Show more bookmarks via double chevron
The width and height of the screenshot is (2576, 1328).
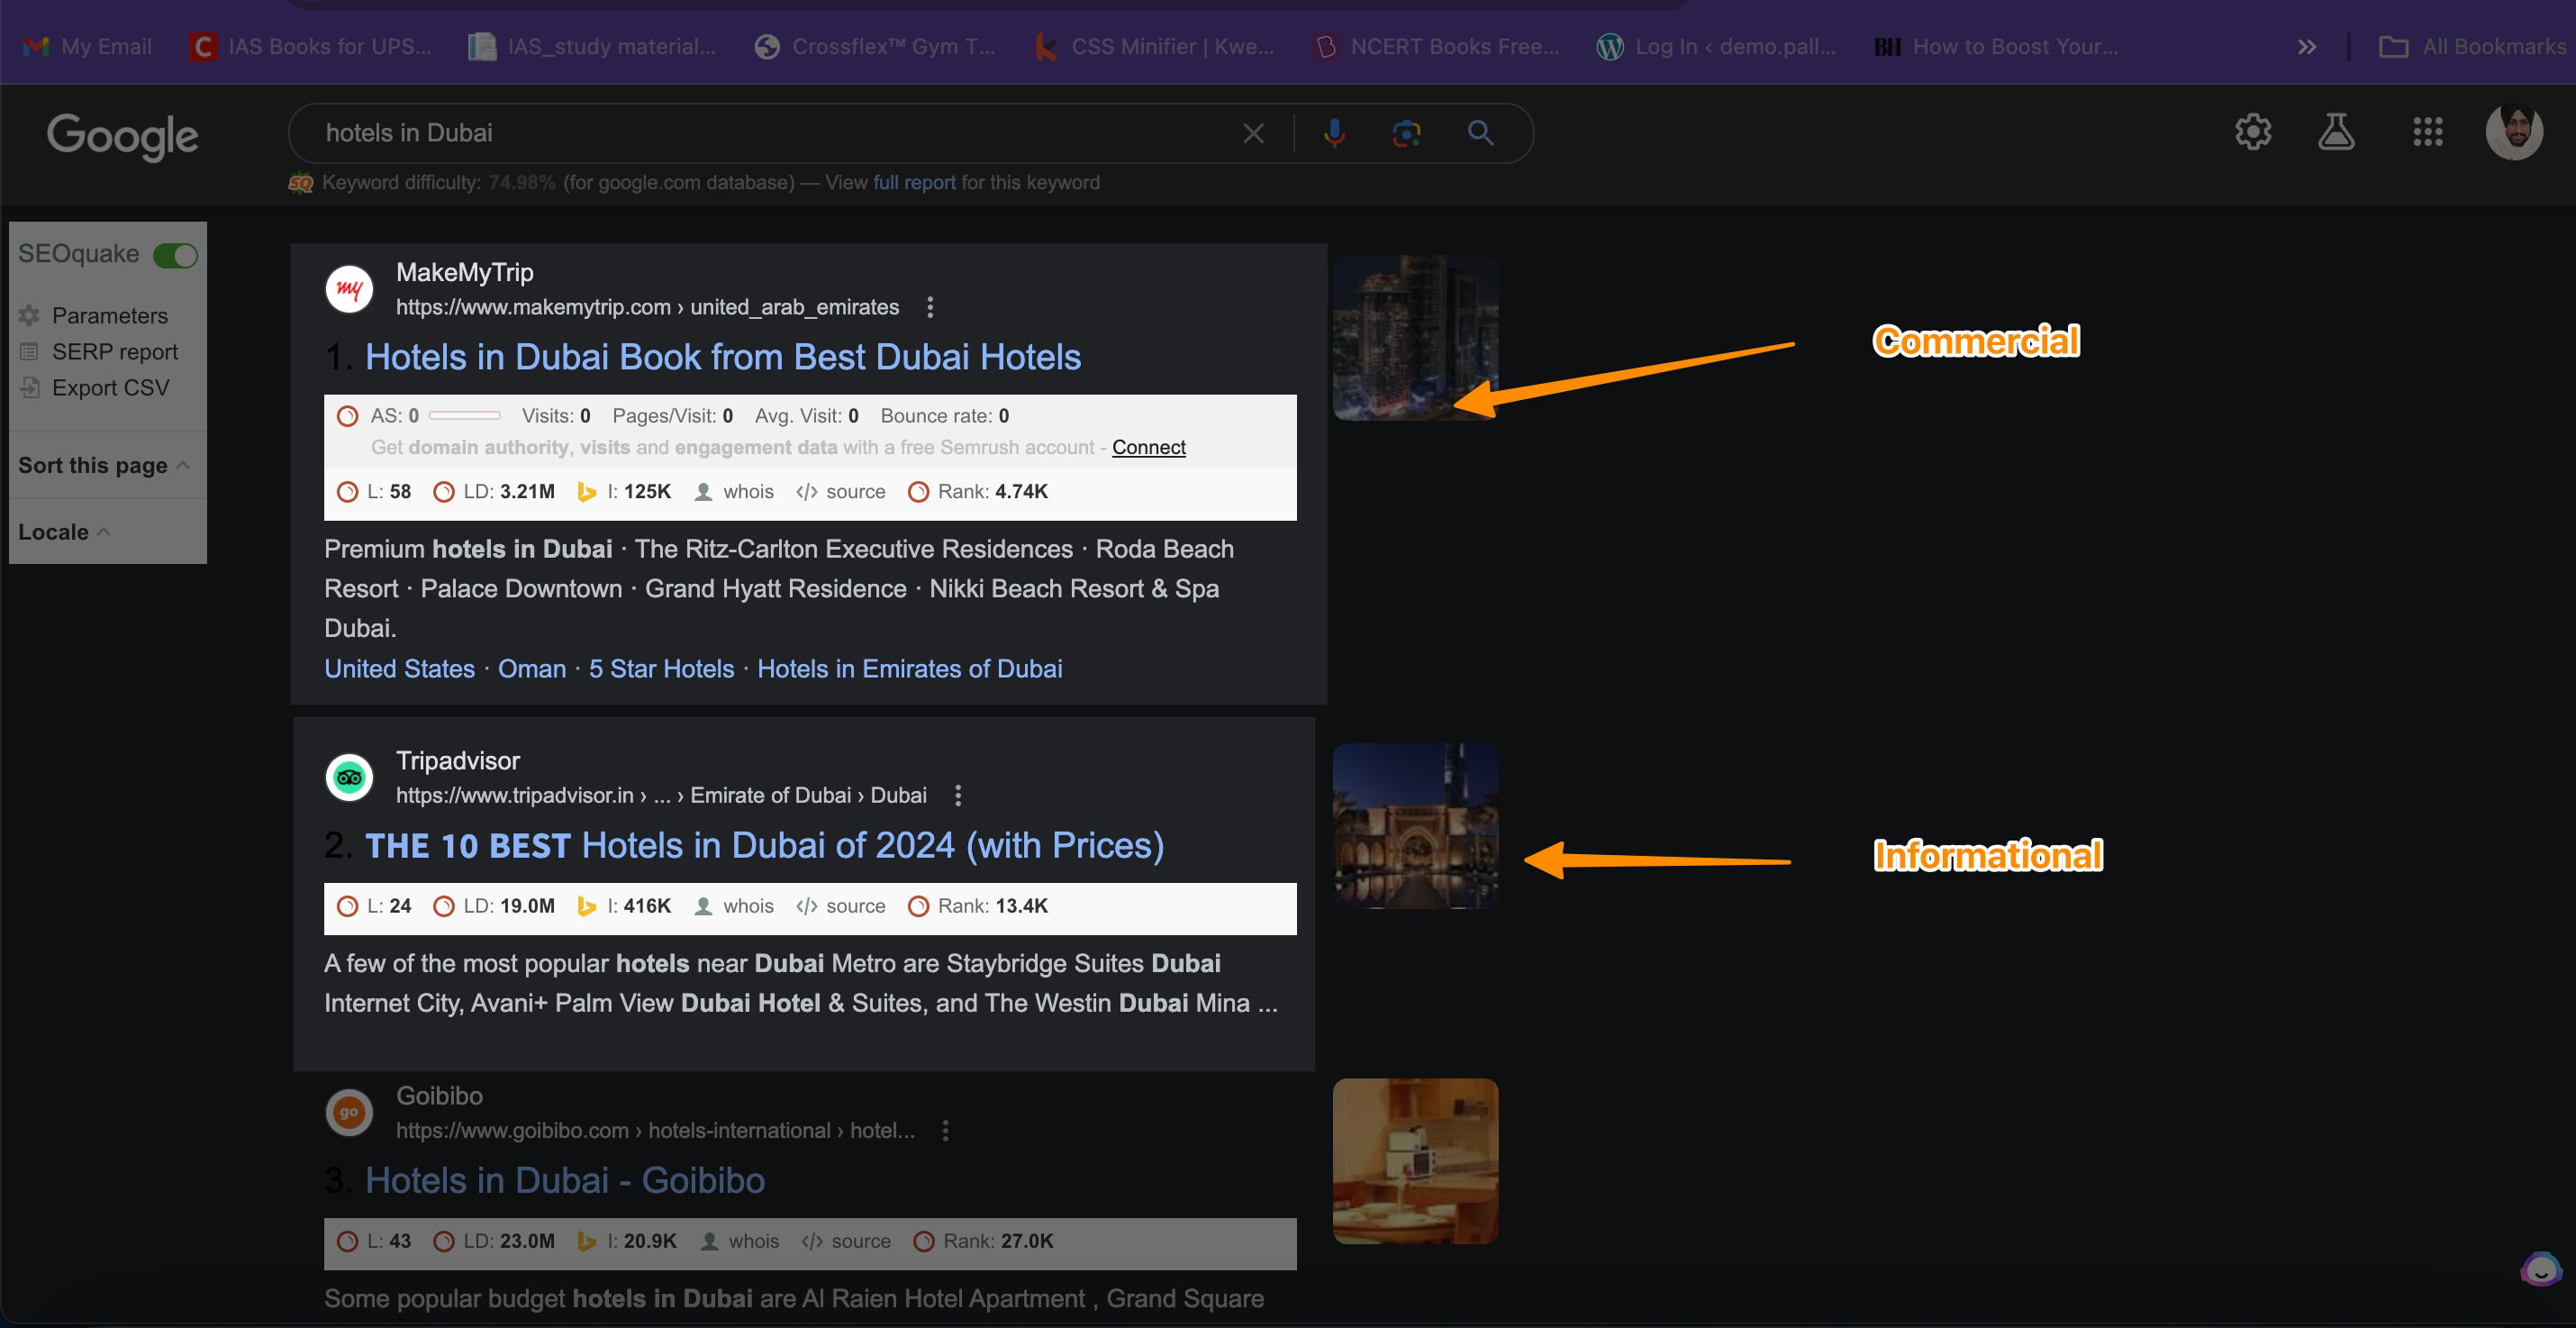pyautogui.click(x=2306, y=47)
